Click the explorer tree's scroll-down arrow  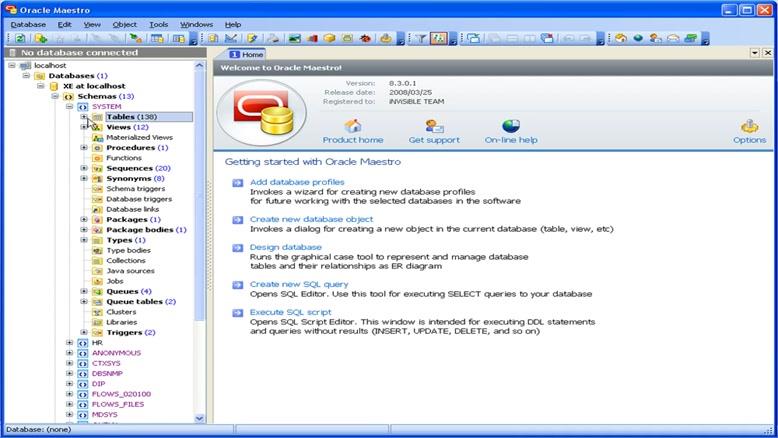[199, 418]
